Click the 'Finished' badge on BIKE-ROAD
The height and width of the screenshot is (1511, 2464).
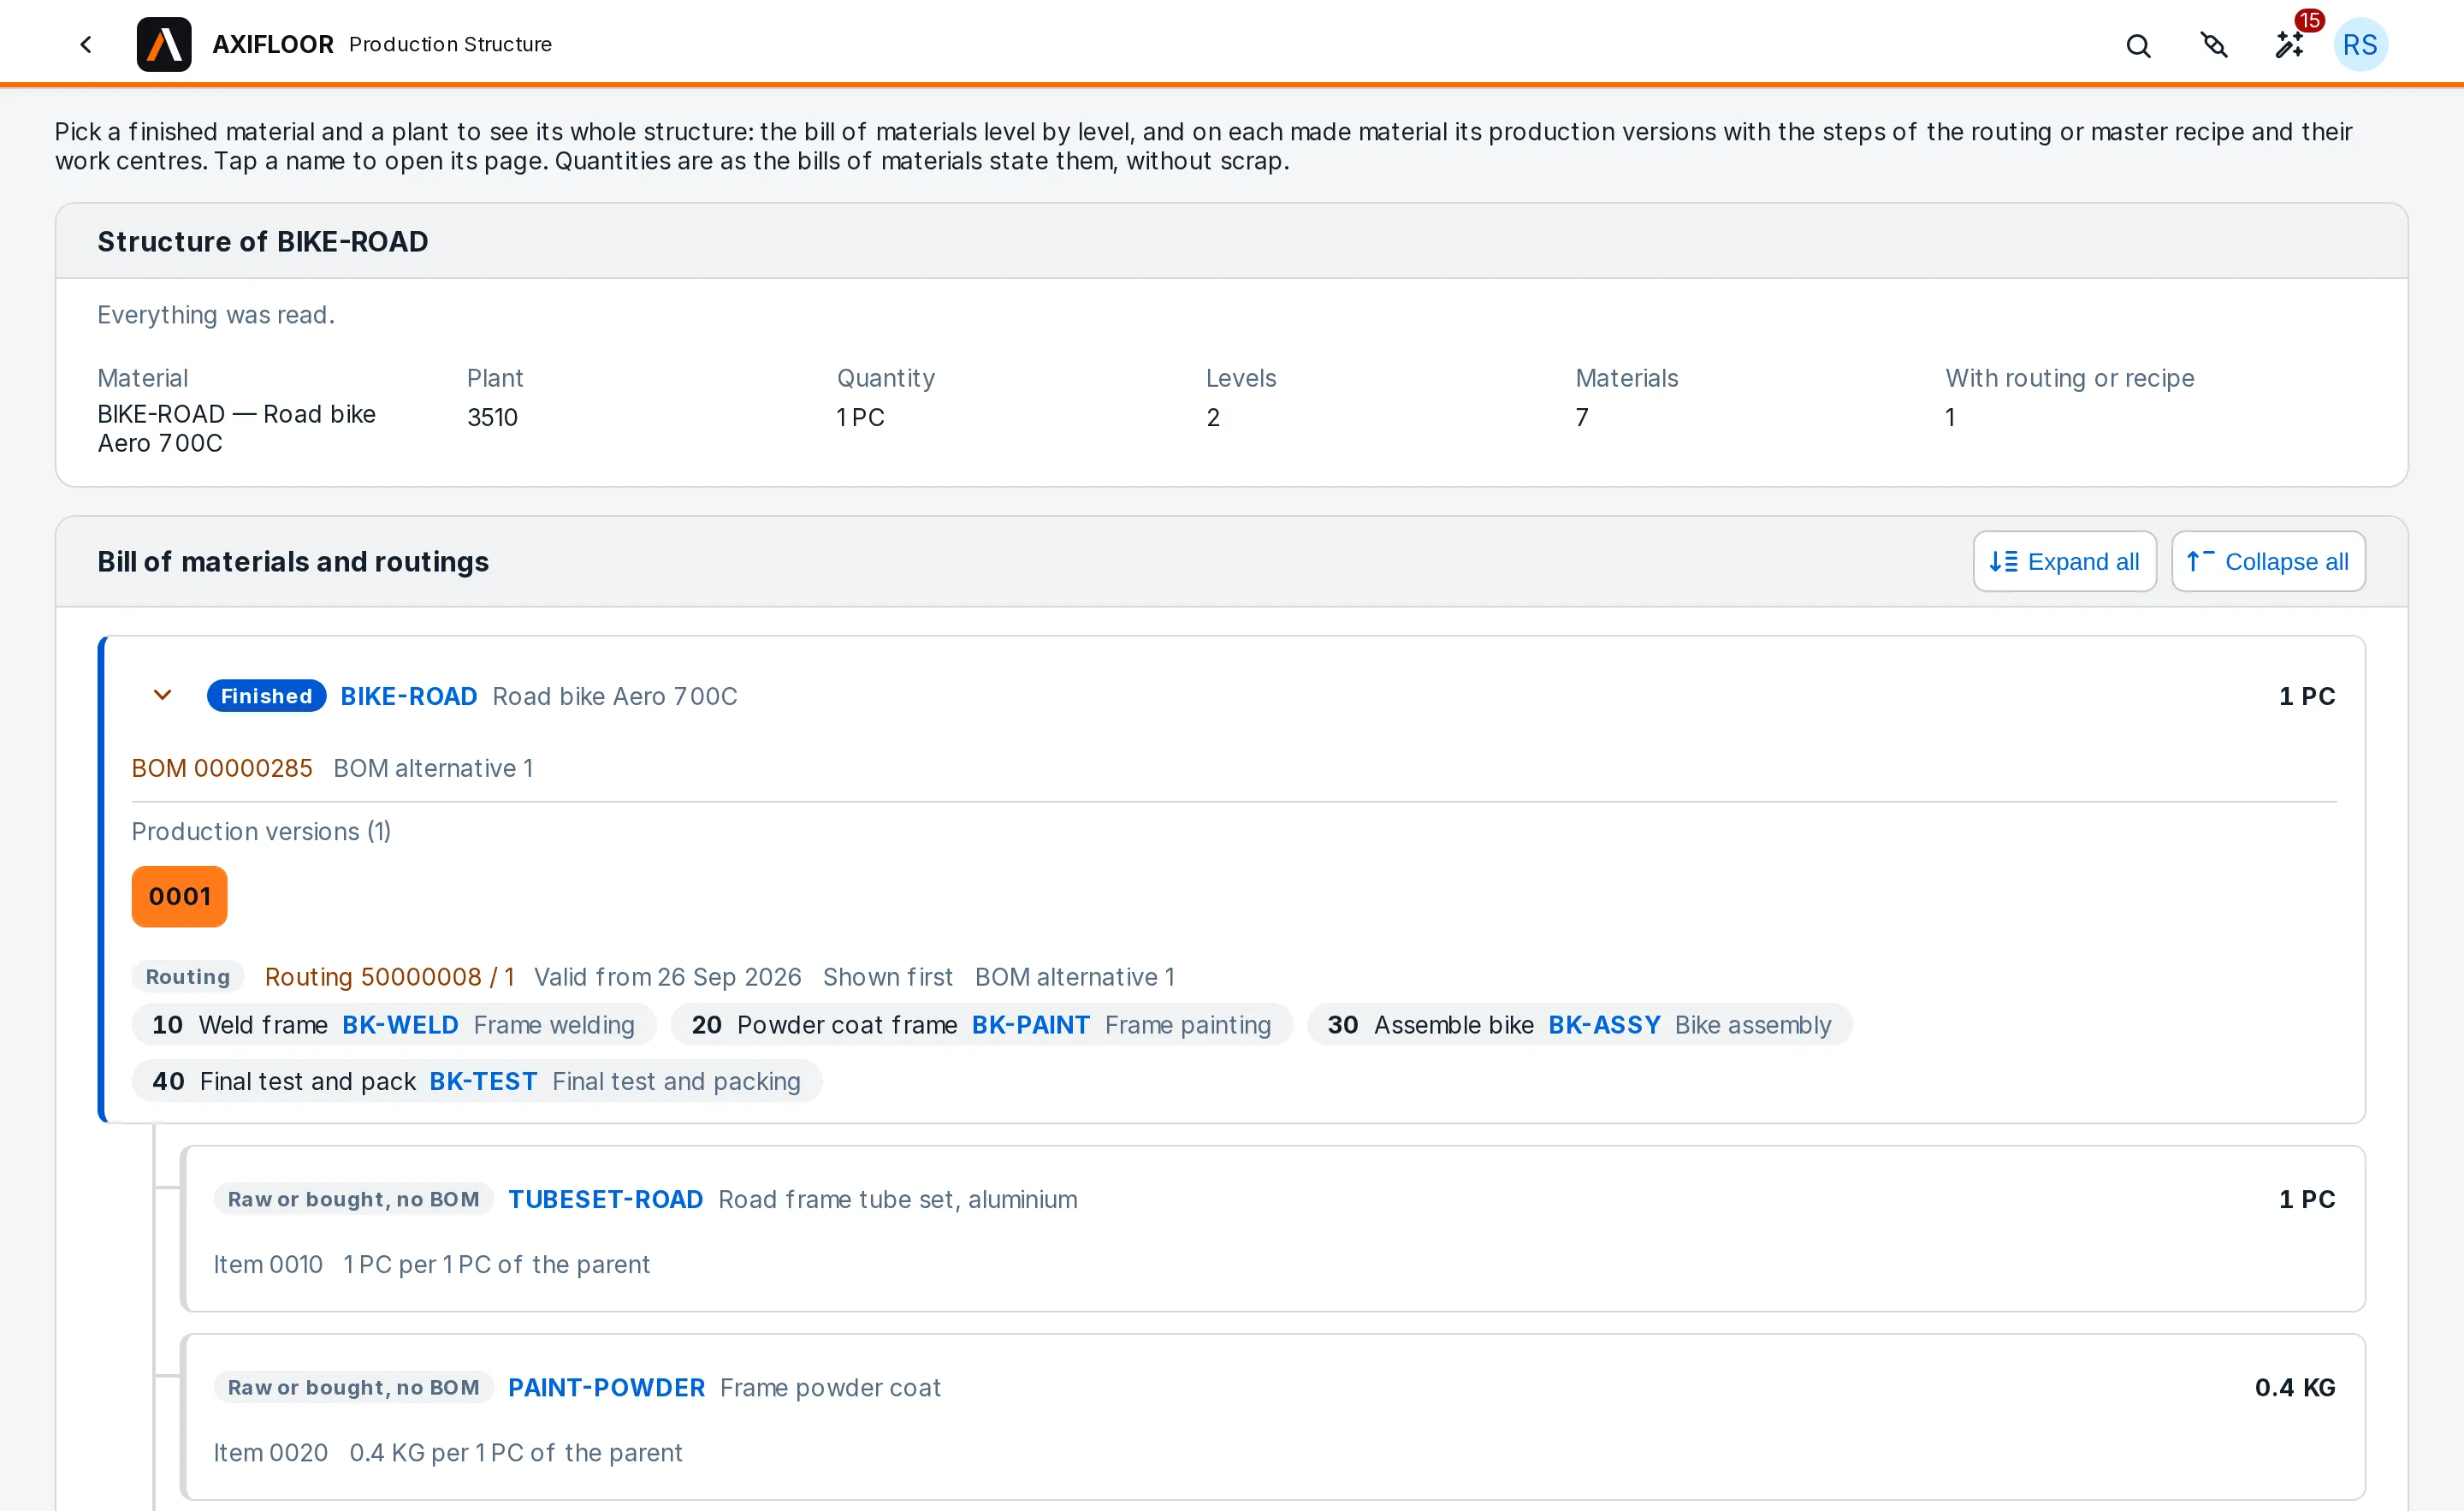(x=266, y=696)
